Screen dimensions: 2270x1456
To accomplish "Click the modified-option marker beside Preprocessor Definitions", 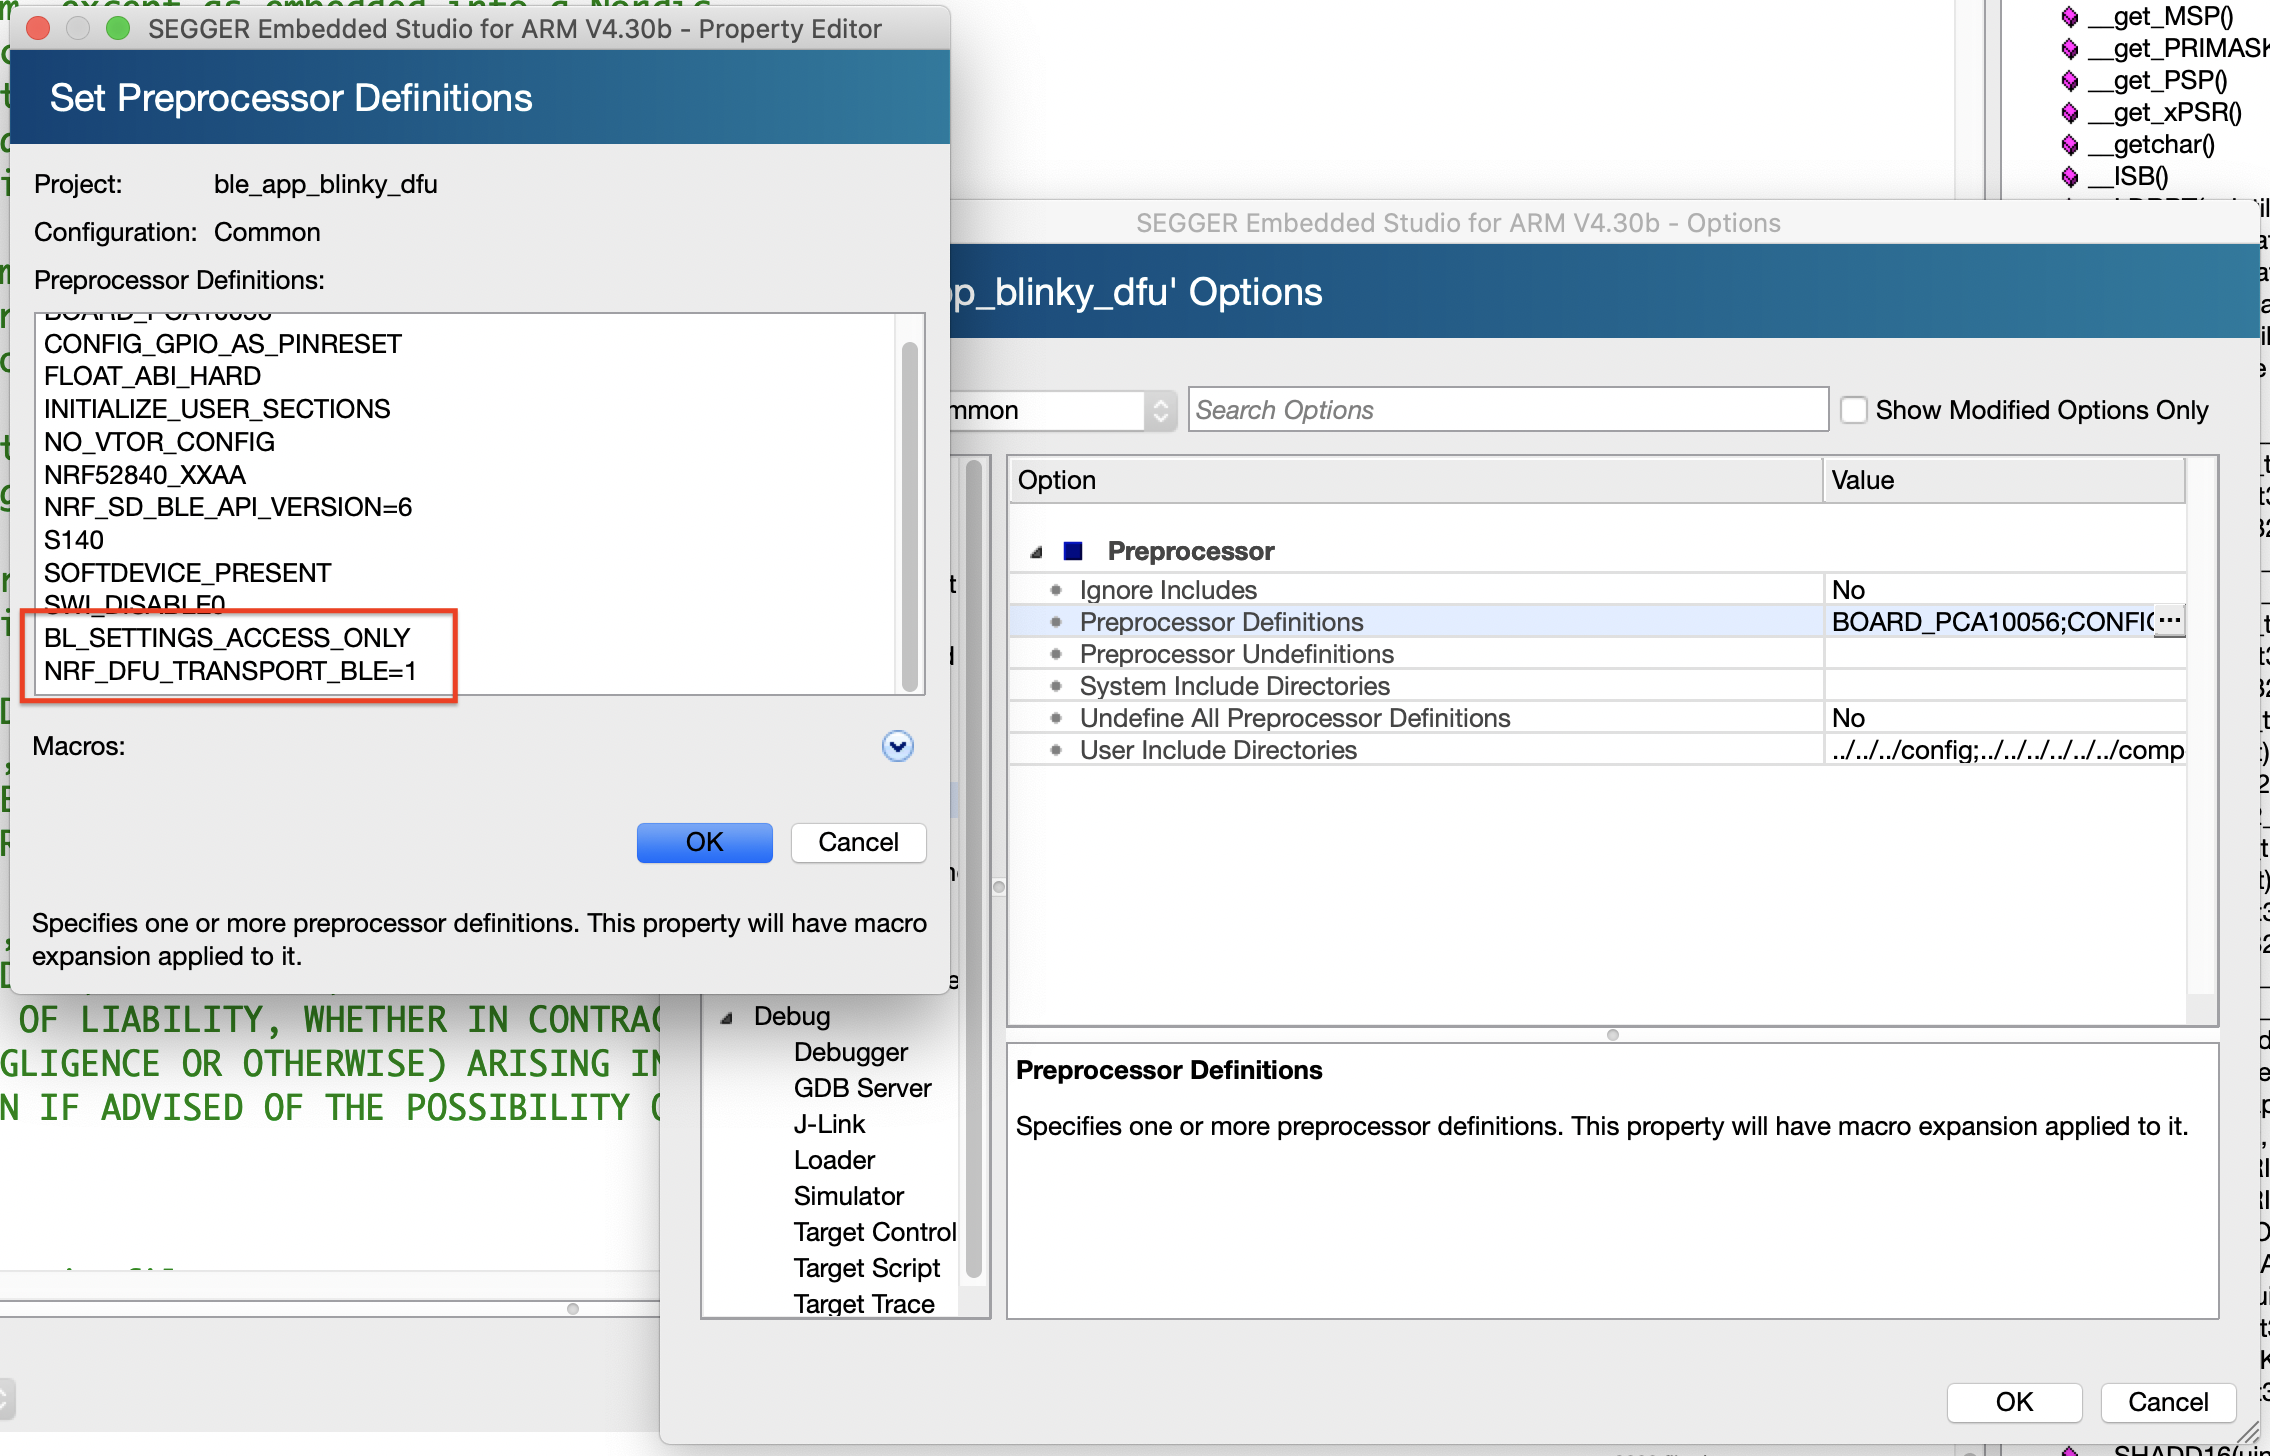I will coord(1057,621).
